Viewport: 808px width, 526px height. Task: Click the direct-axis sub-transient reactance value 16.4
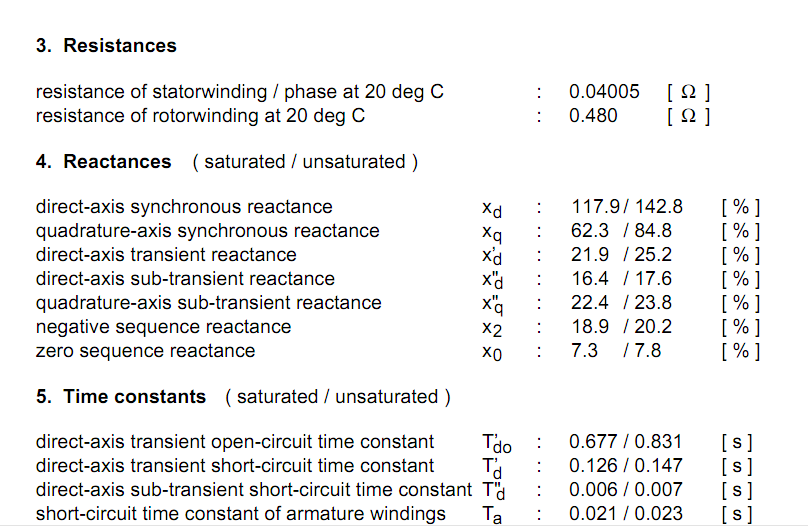tap(590, 279)
